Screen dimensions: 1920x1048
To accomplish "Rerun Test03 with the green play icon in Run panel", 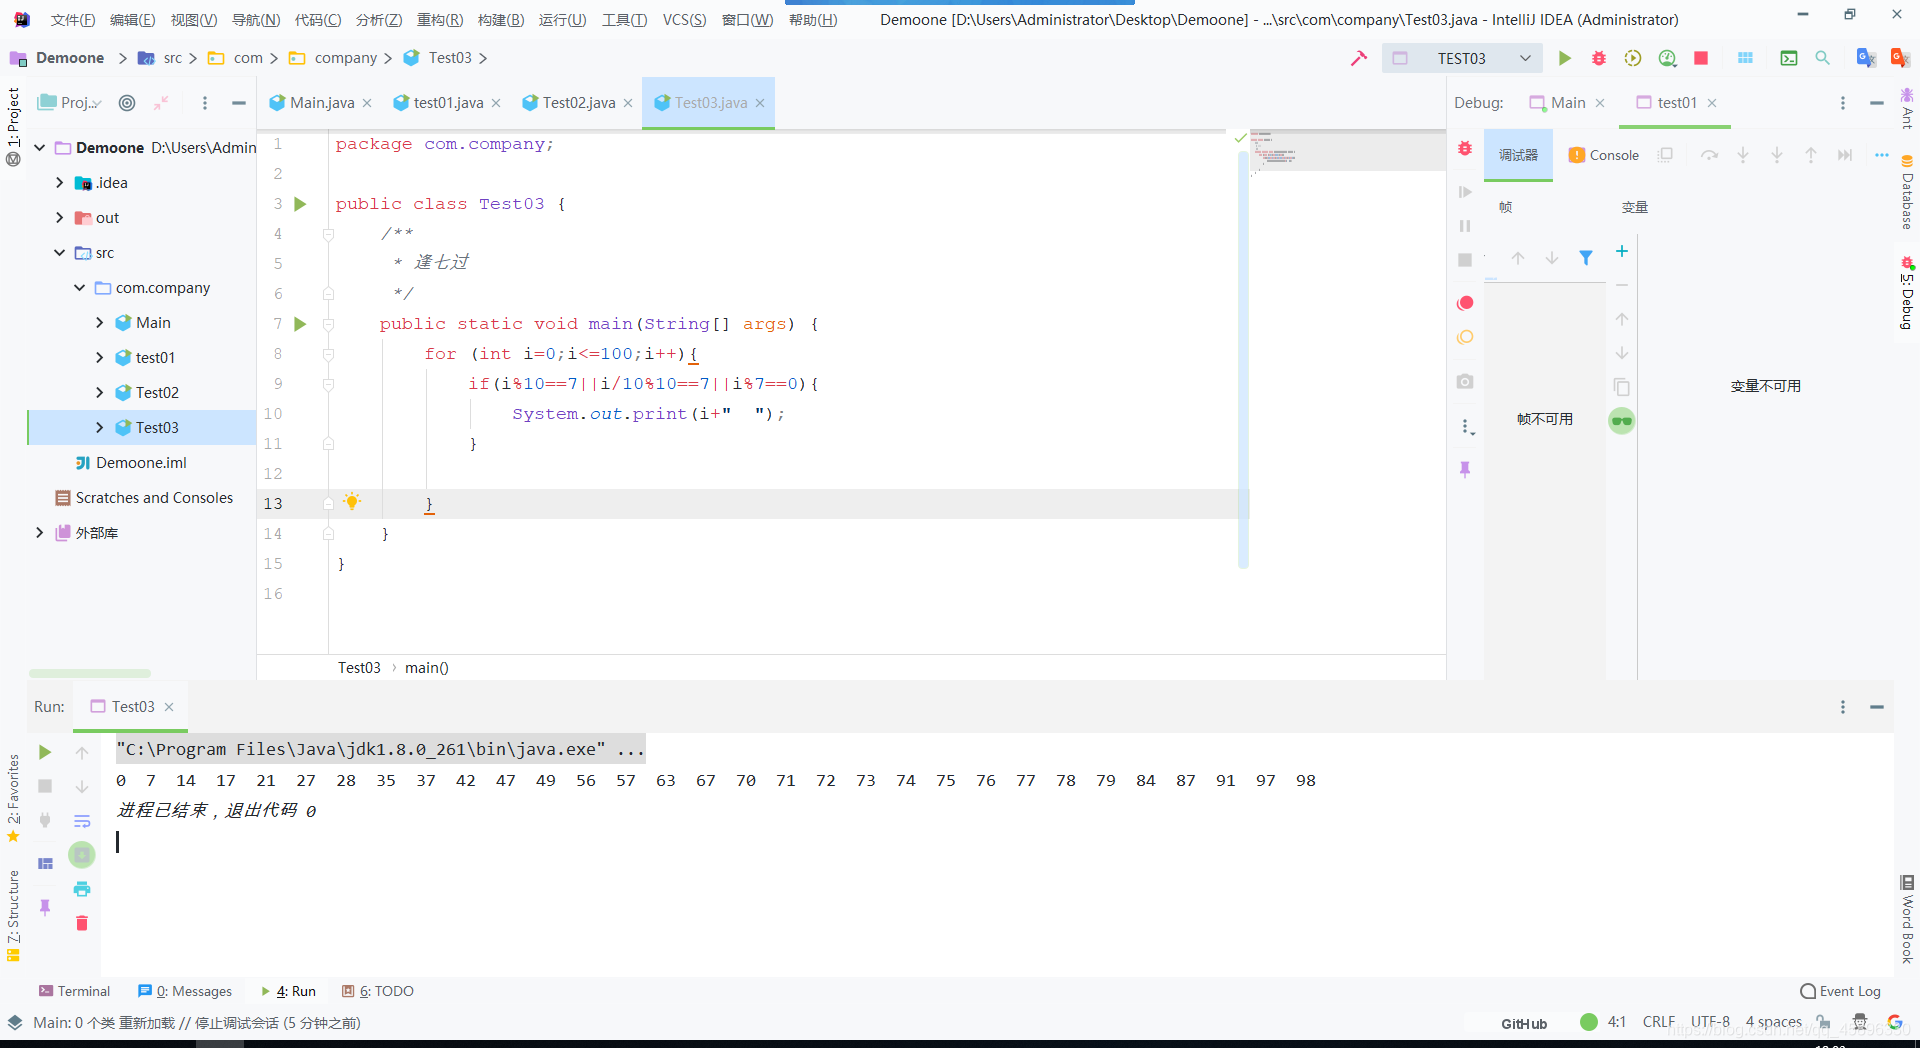I will pyautogui.click(x=45, y=752).
